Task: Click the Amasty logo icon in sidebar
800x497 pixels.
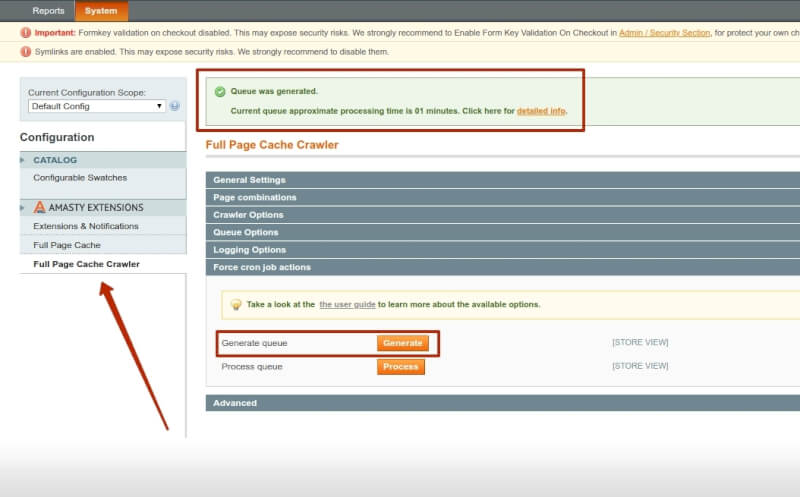Action: (x=40, y=208)
